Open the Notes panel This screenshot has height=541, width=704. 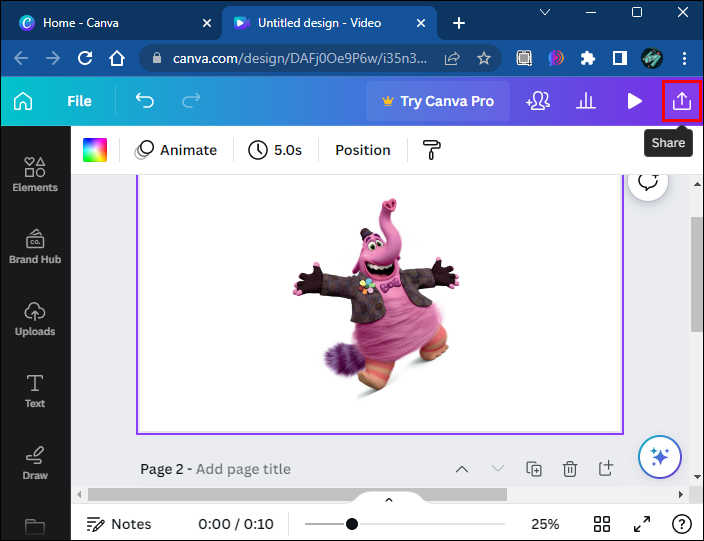119,524
